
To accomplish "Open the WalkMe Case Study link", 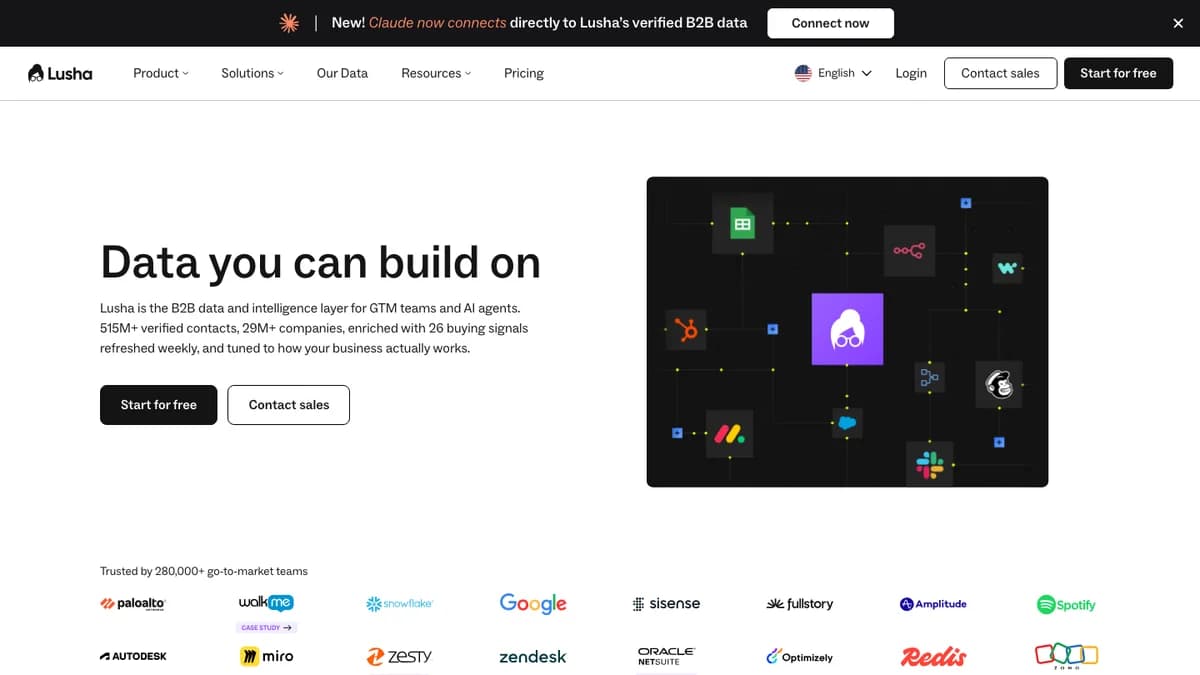I will pyautogui.click(x=266, y=628).
